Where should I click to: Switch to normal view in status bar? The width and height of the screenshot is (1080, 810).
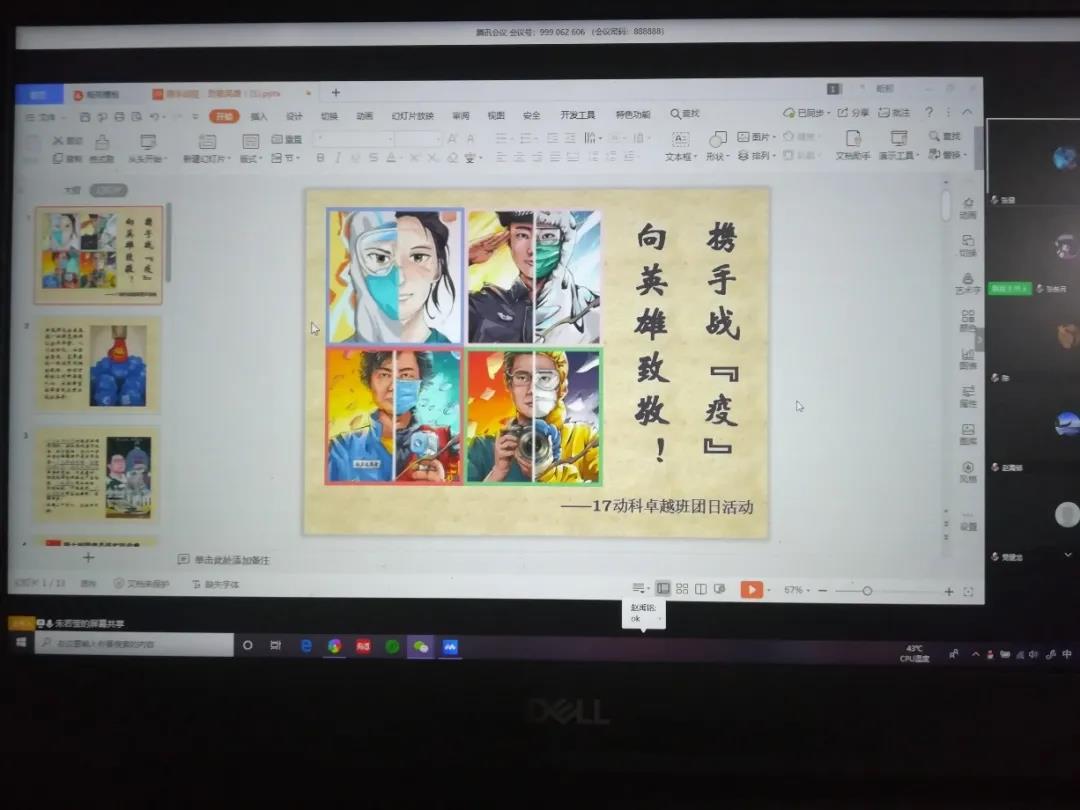click(x=663, y=589)
